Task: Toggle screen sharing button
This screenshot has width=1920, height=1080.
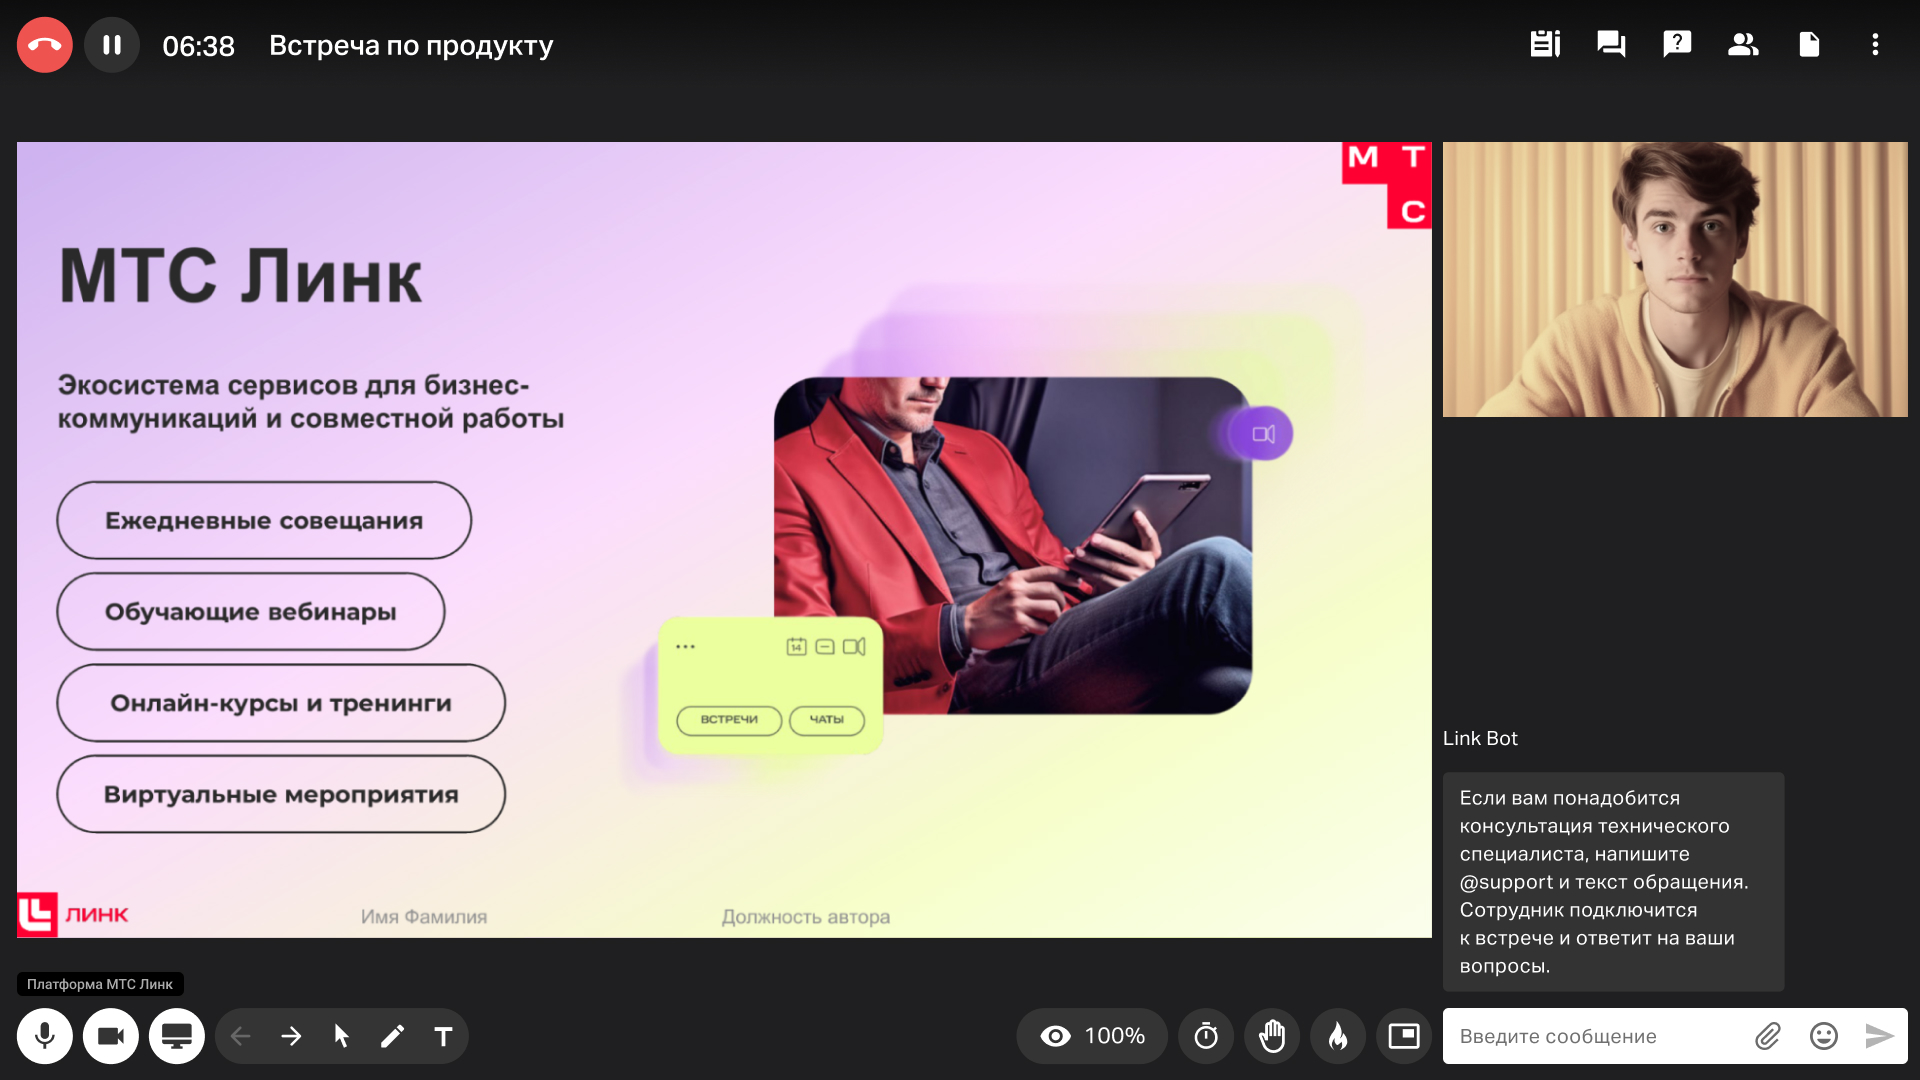Action: point(177,1036)
